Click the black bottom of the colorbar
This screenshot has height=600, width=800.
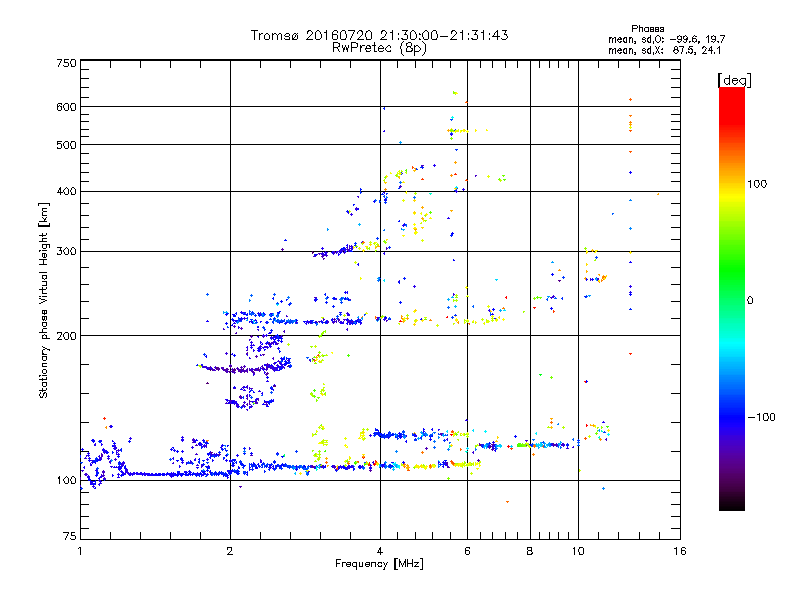(732, 504)
